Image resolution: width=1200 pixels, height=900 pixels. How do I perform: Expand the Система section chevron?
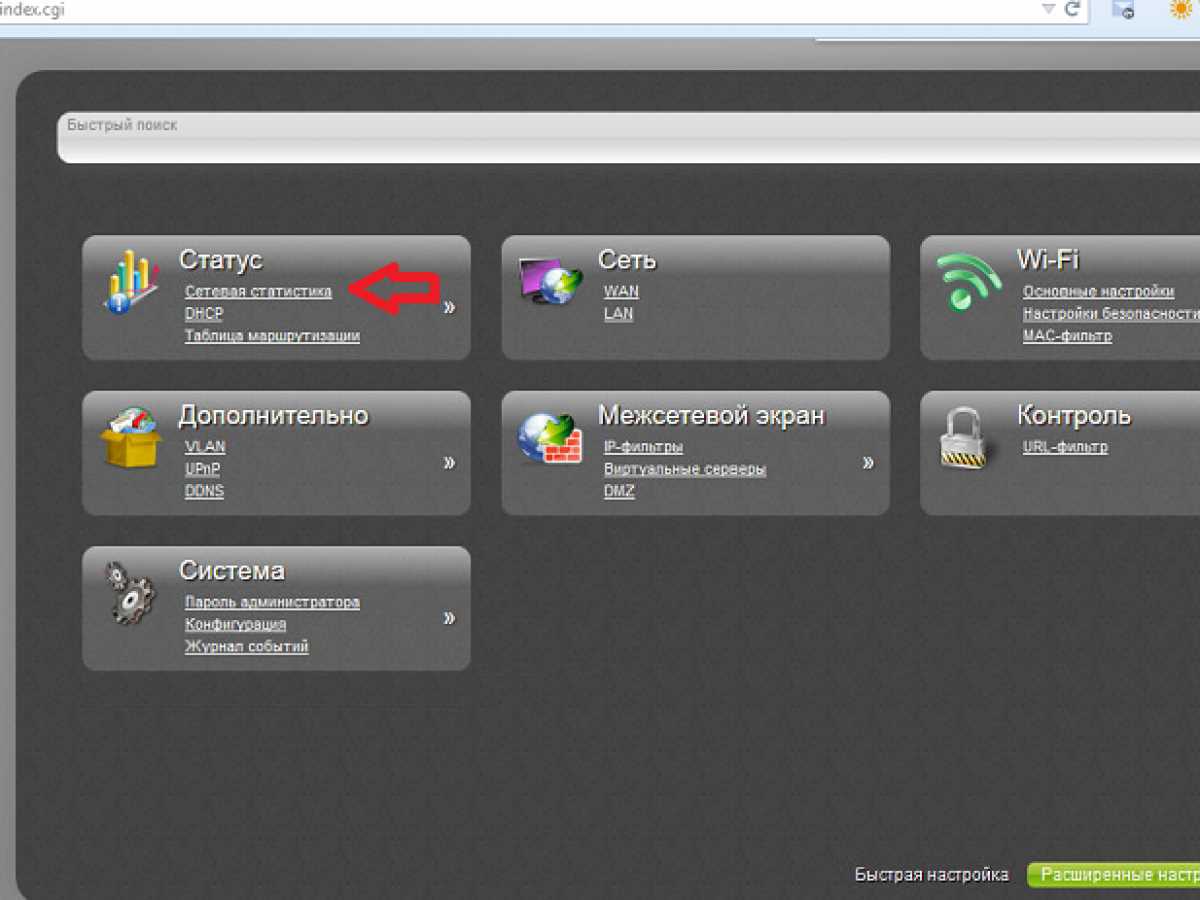[449, 618]
